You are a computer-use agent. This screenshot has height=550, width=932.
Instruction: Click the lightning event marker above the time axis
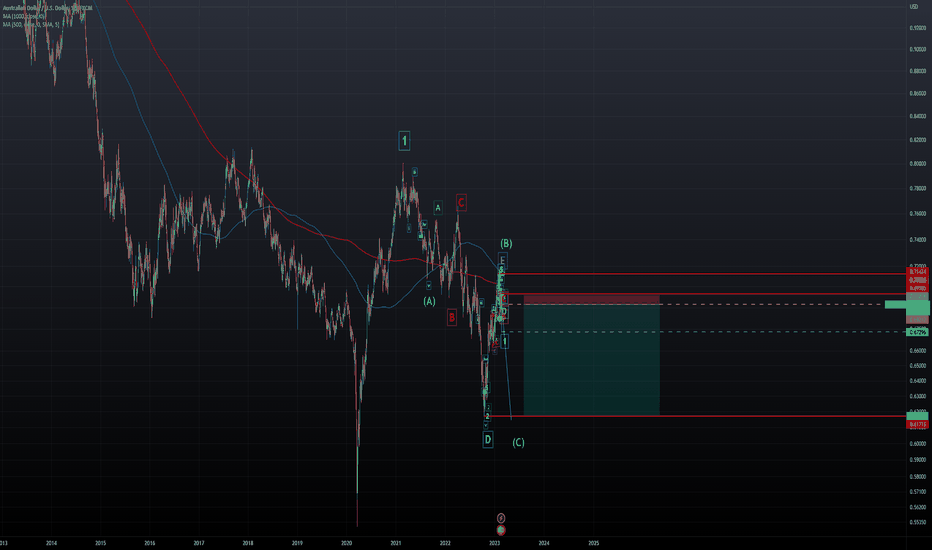point(501,518)
